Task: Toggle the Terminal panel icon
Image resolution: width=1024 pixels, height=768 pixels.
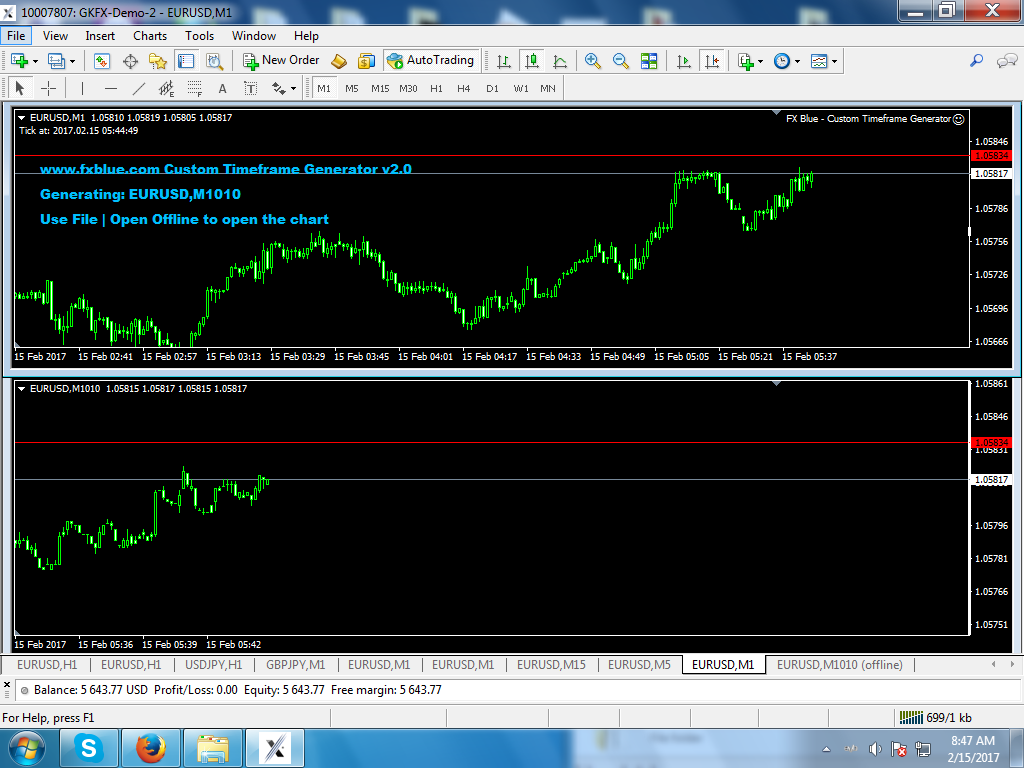Action: click(186, 61)
